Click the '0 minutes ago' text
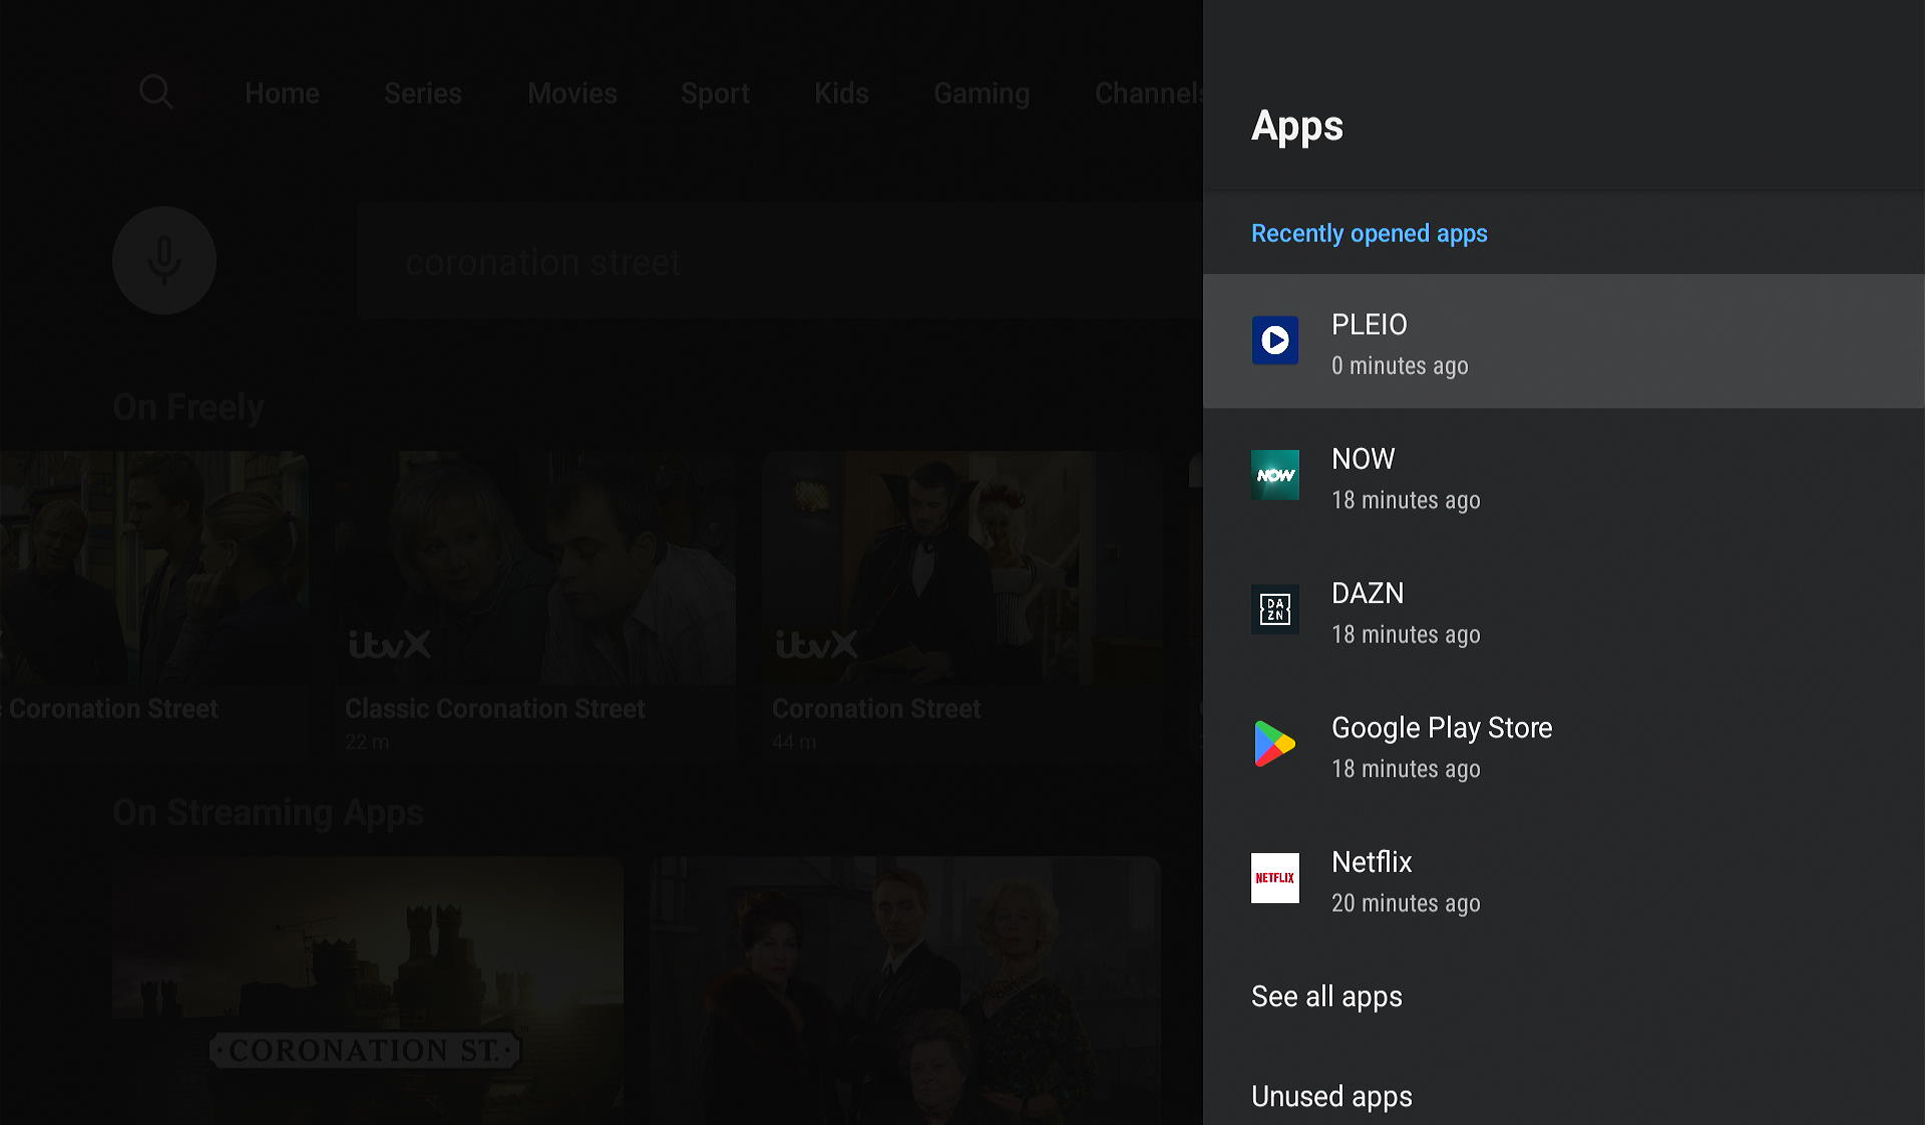The height and width of the screenshot is (1125, 1925). [1400, 366]
